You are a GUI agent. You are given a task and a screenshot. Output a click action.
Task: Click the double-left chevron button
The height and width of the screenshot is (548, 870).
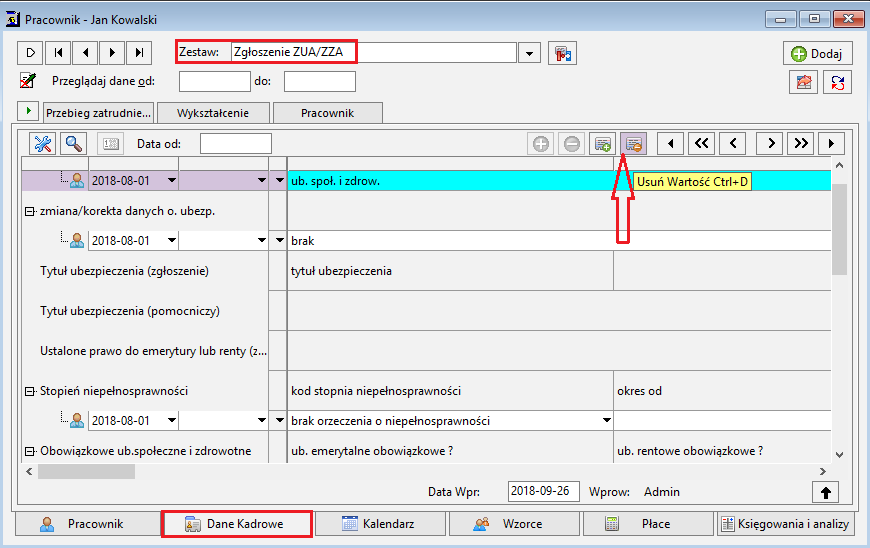(x=702, y=144)
